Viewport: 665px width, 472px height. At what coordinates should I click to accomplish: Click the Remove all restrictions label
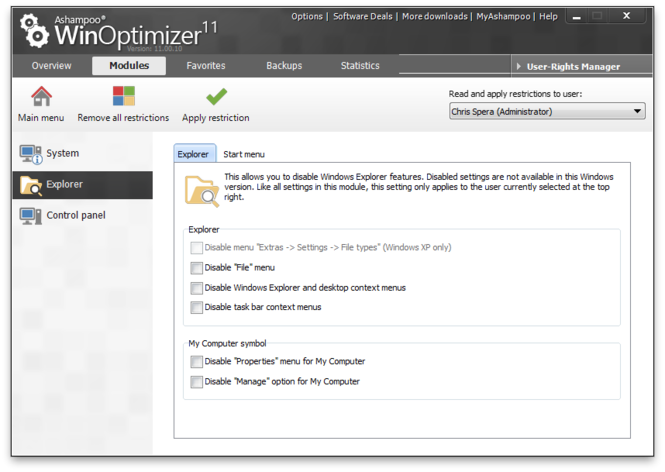[123, 118]
